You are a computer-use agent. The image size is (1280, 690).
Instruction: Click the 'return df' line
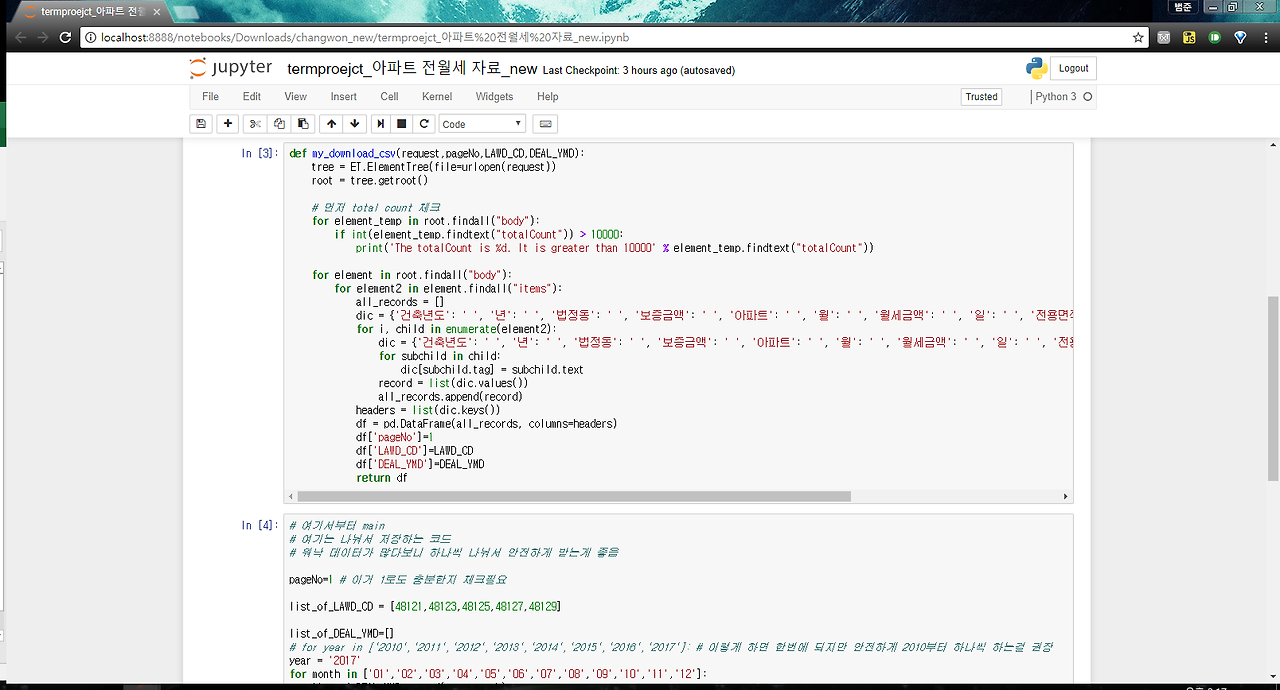click(x=381, y=478)
